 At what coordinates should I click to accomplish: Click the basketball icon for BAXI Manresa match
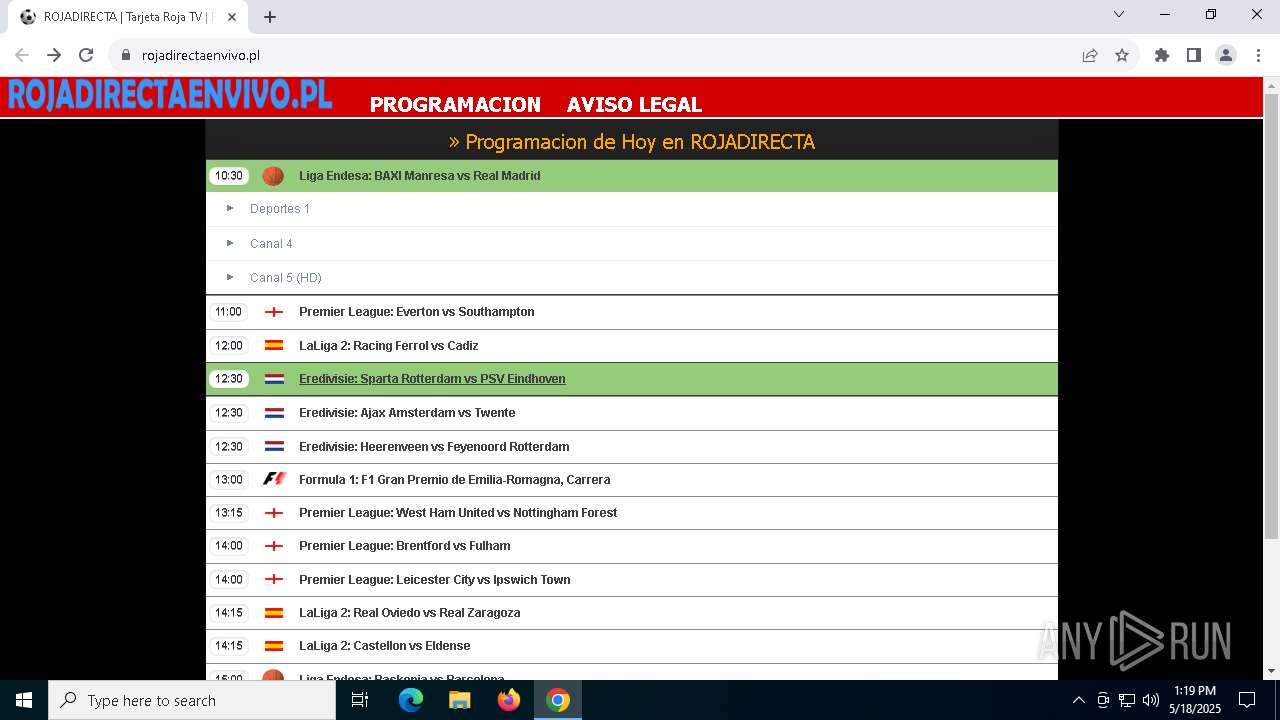coord(273,176)
